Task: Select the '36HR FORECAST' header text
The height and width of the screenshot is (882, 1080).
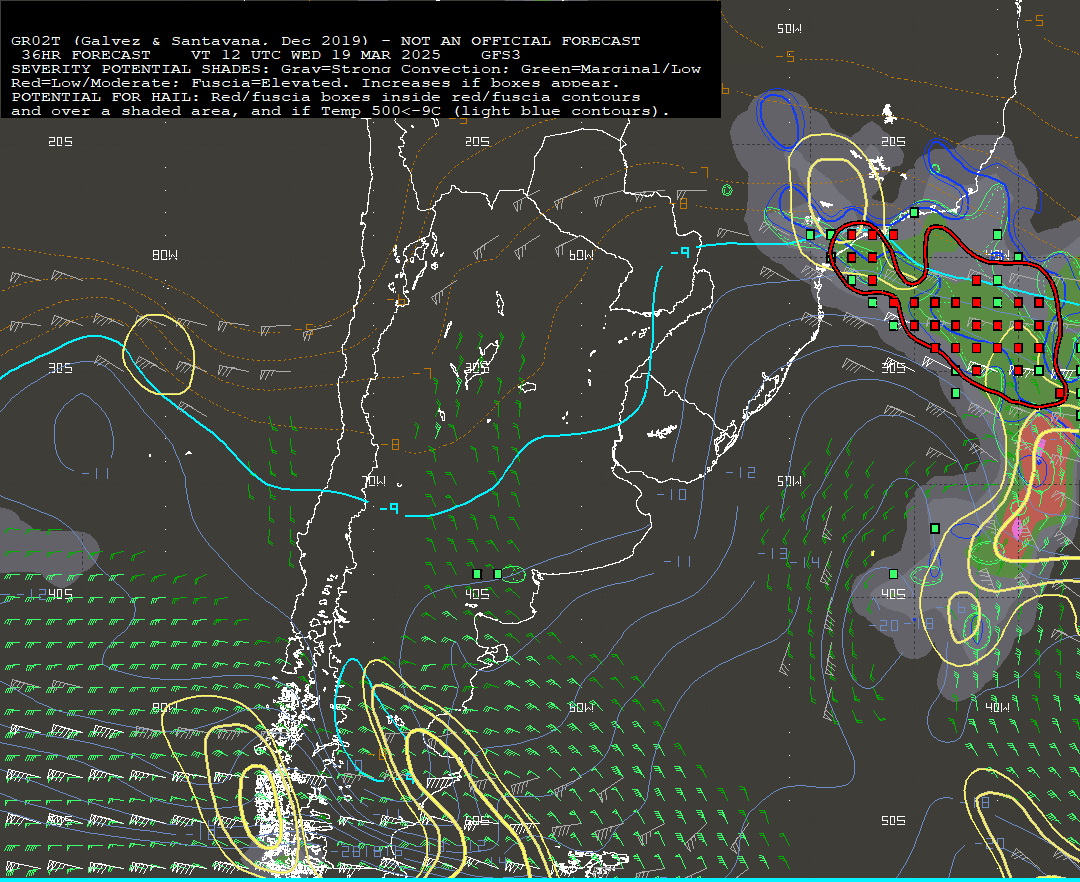Action: coord(86,54)
